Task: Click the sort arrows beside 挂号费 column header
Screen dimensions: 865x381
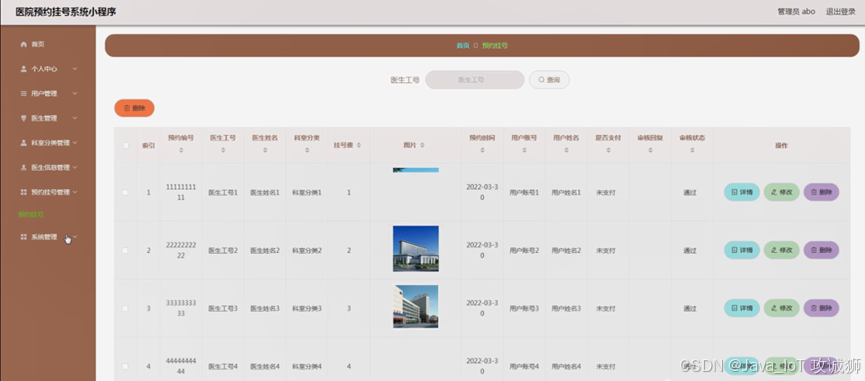Action: click(359, 145)
